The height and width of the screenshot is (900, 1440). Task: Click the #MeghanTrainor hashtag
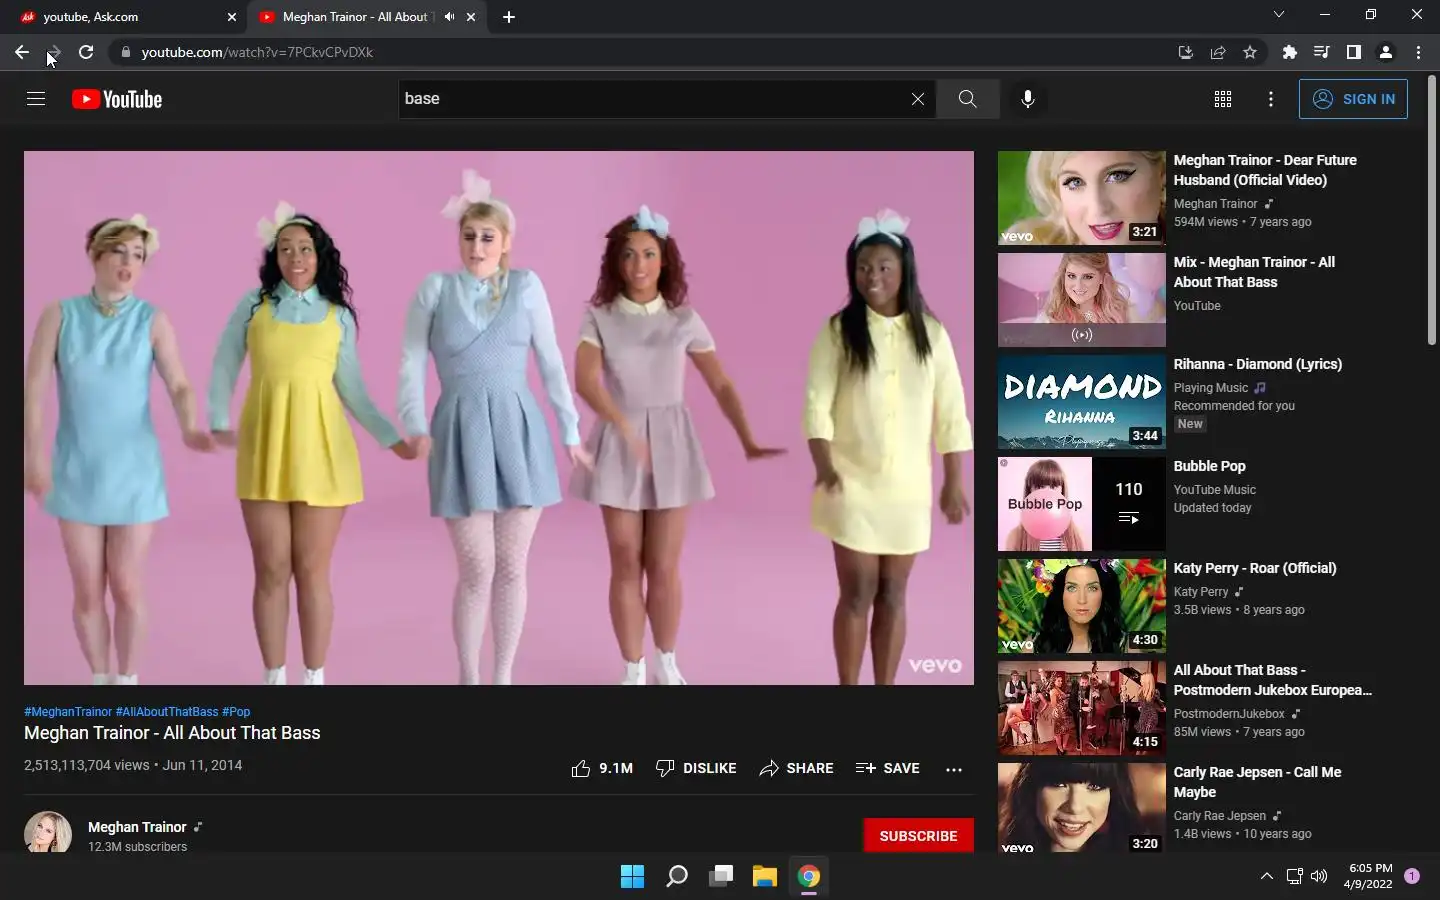68,712
